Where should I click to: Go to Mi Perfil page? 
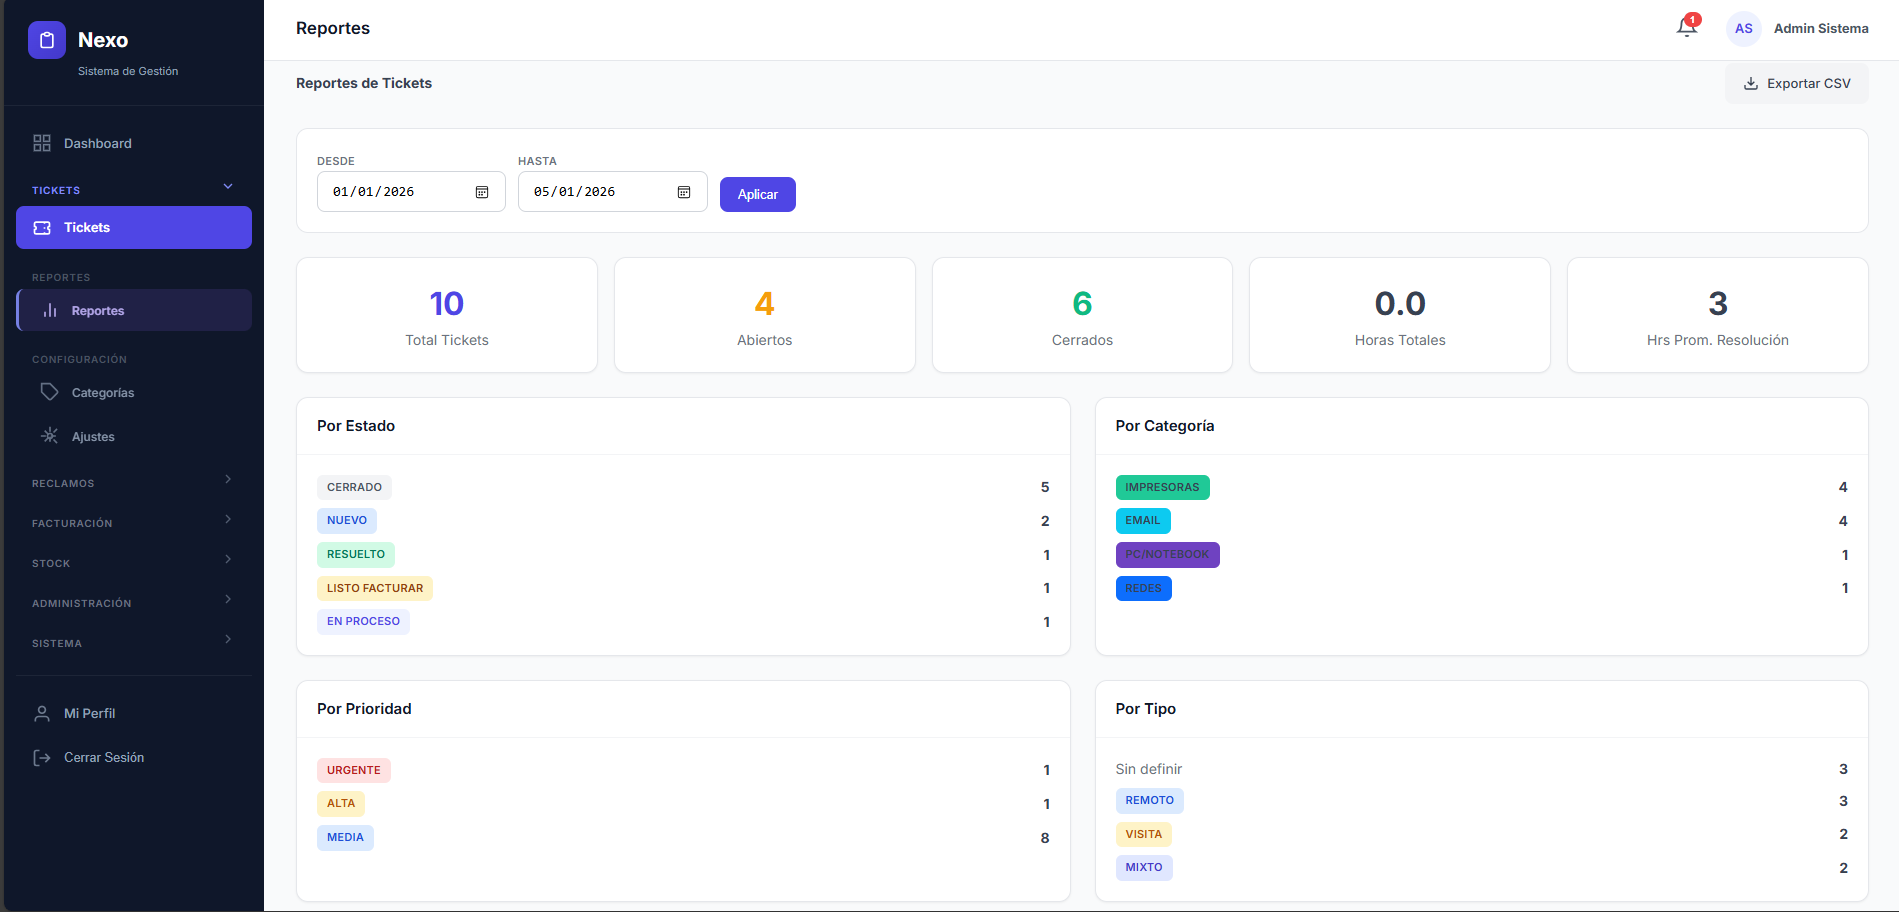coord(89,713)
